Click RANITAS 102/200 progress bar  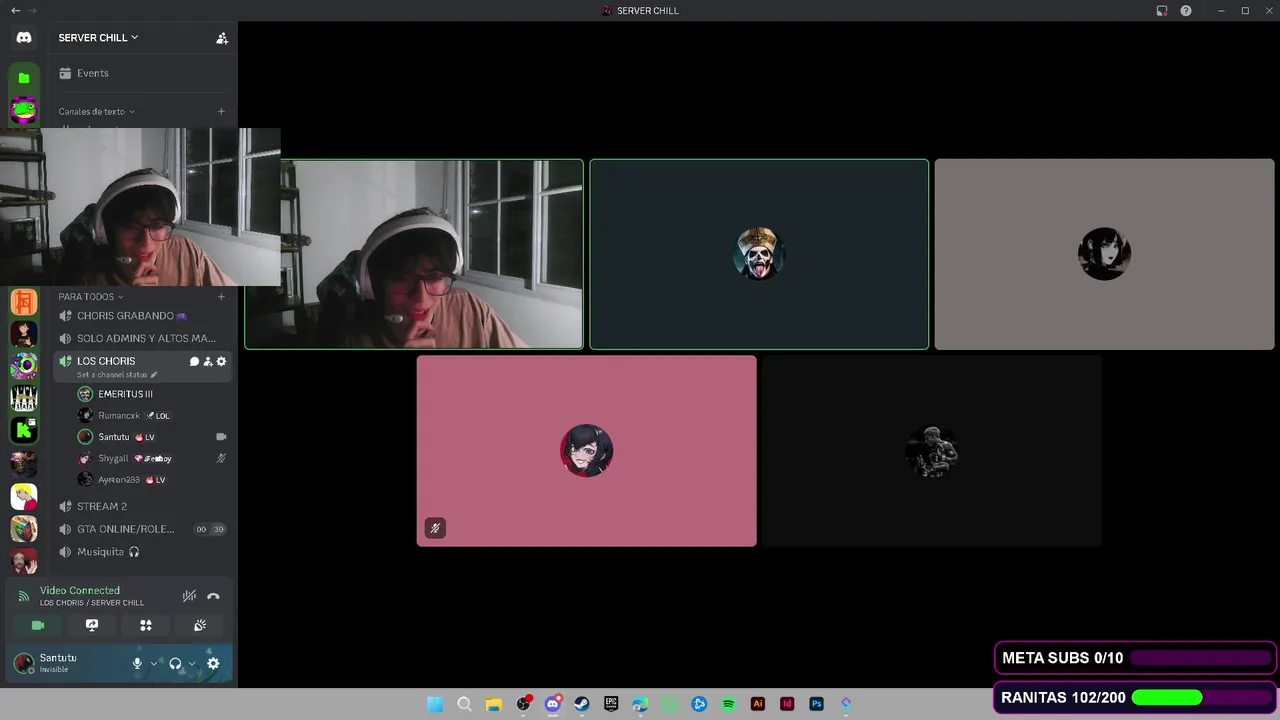click(x=1200, y=697)
